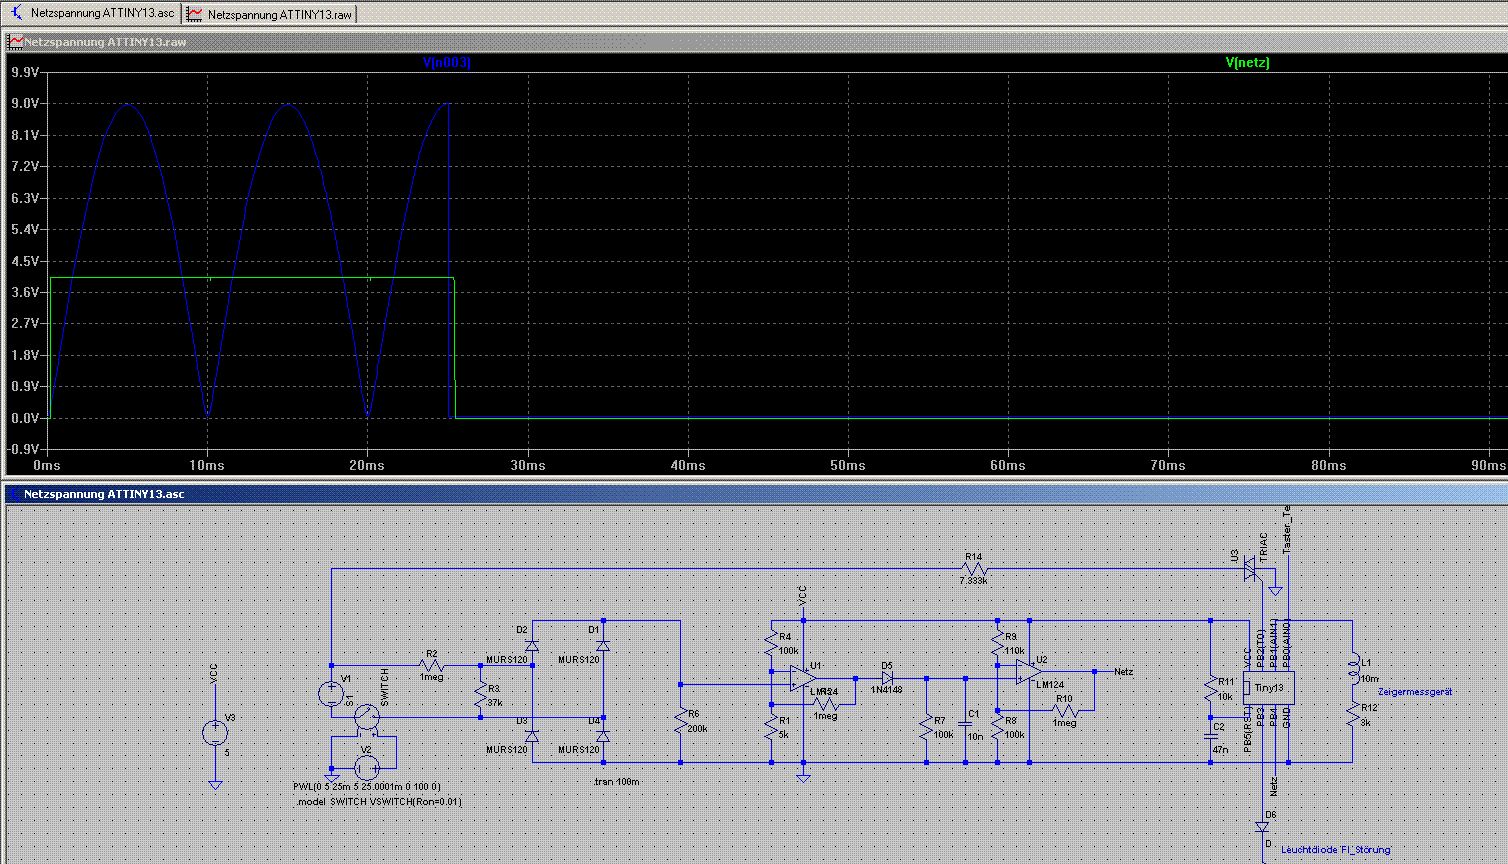Click the .tran 100m simulation directive

point(616,781)
